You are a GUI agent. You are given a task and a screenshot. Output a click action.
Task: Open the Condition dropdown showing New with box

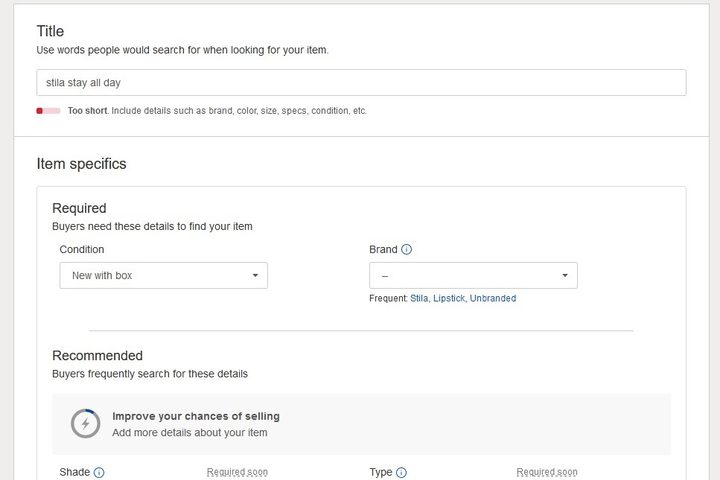(x=163, y=276)
